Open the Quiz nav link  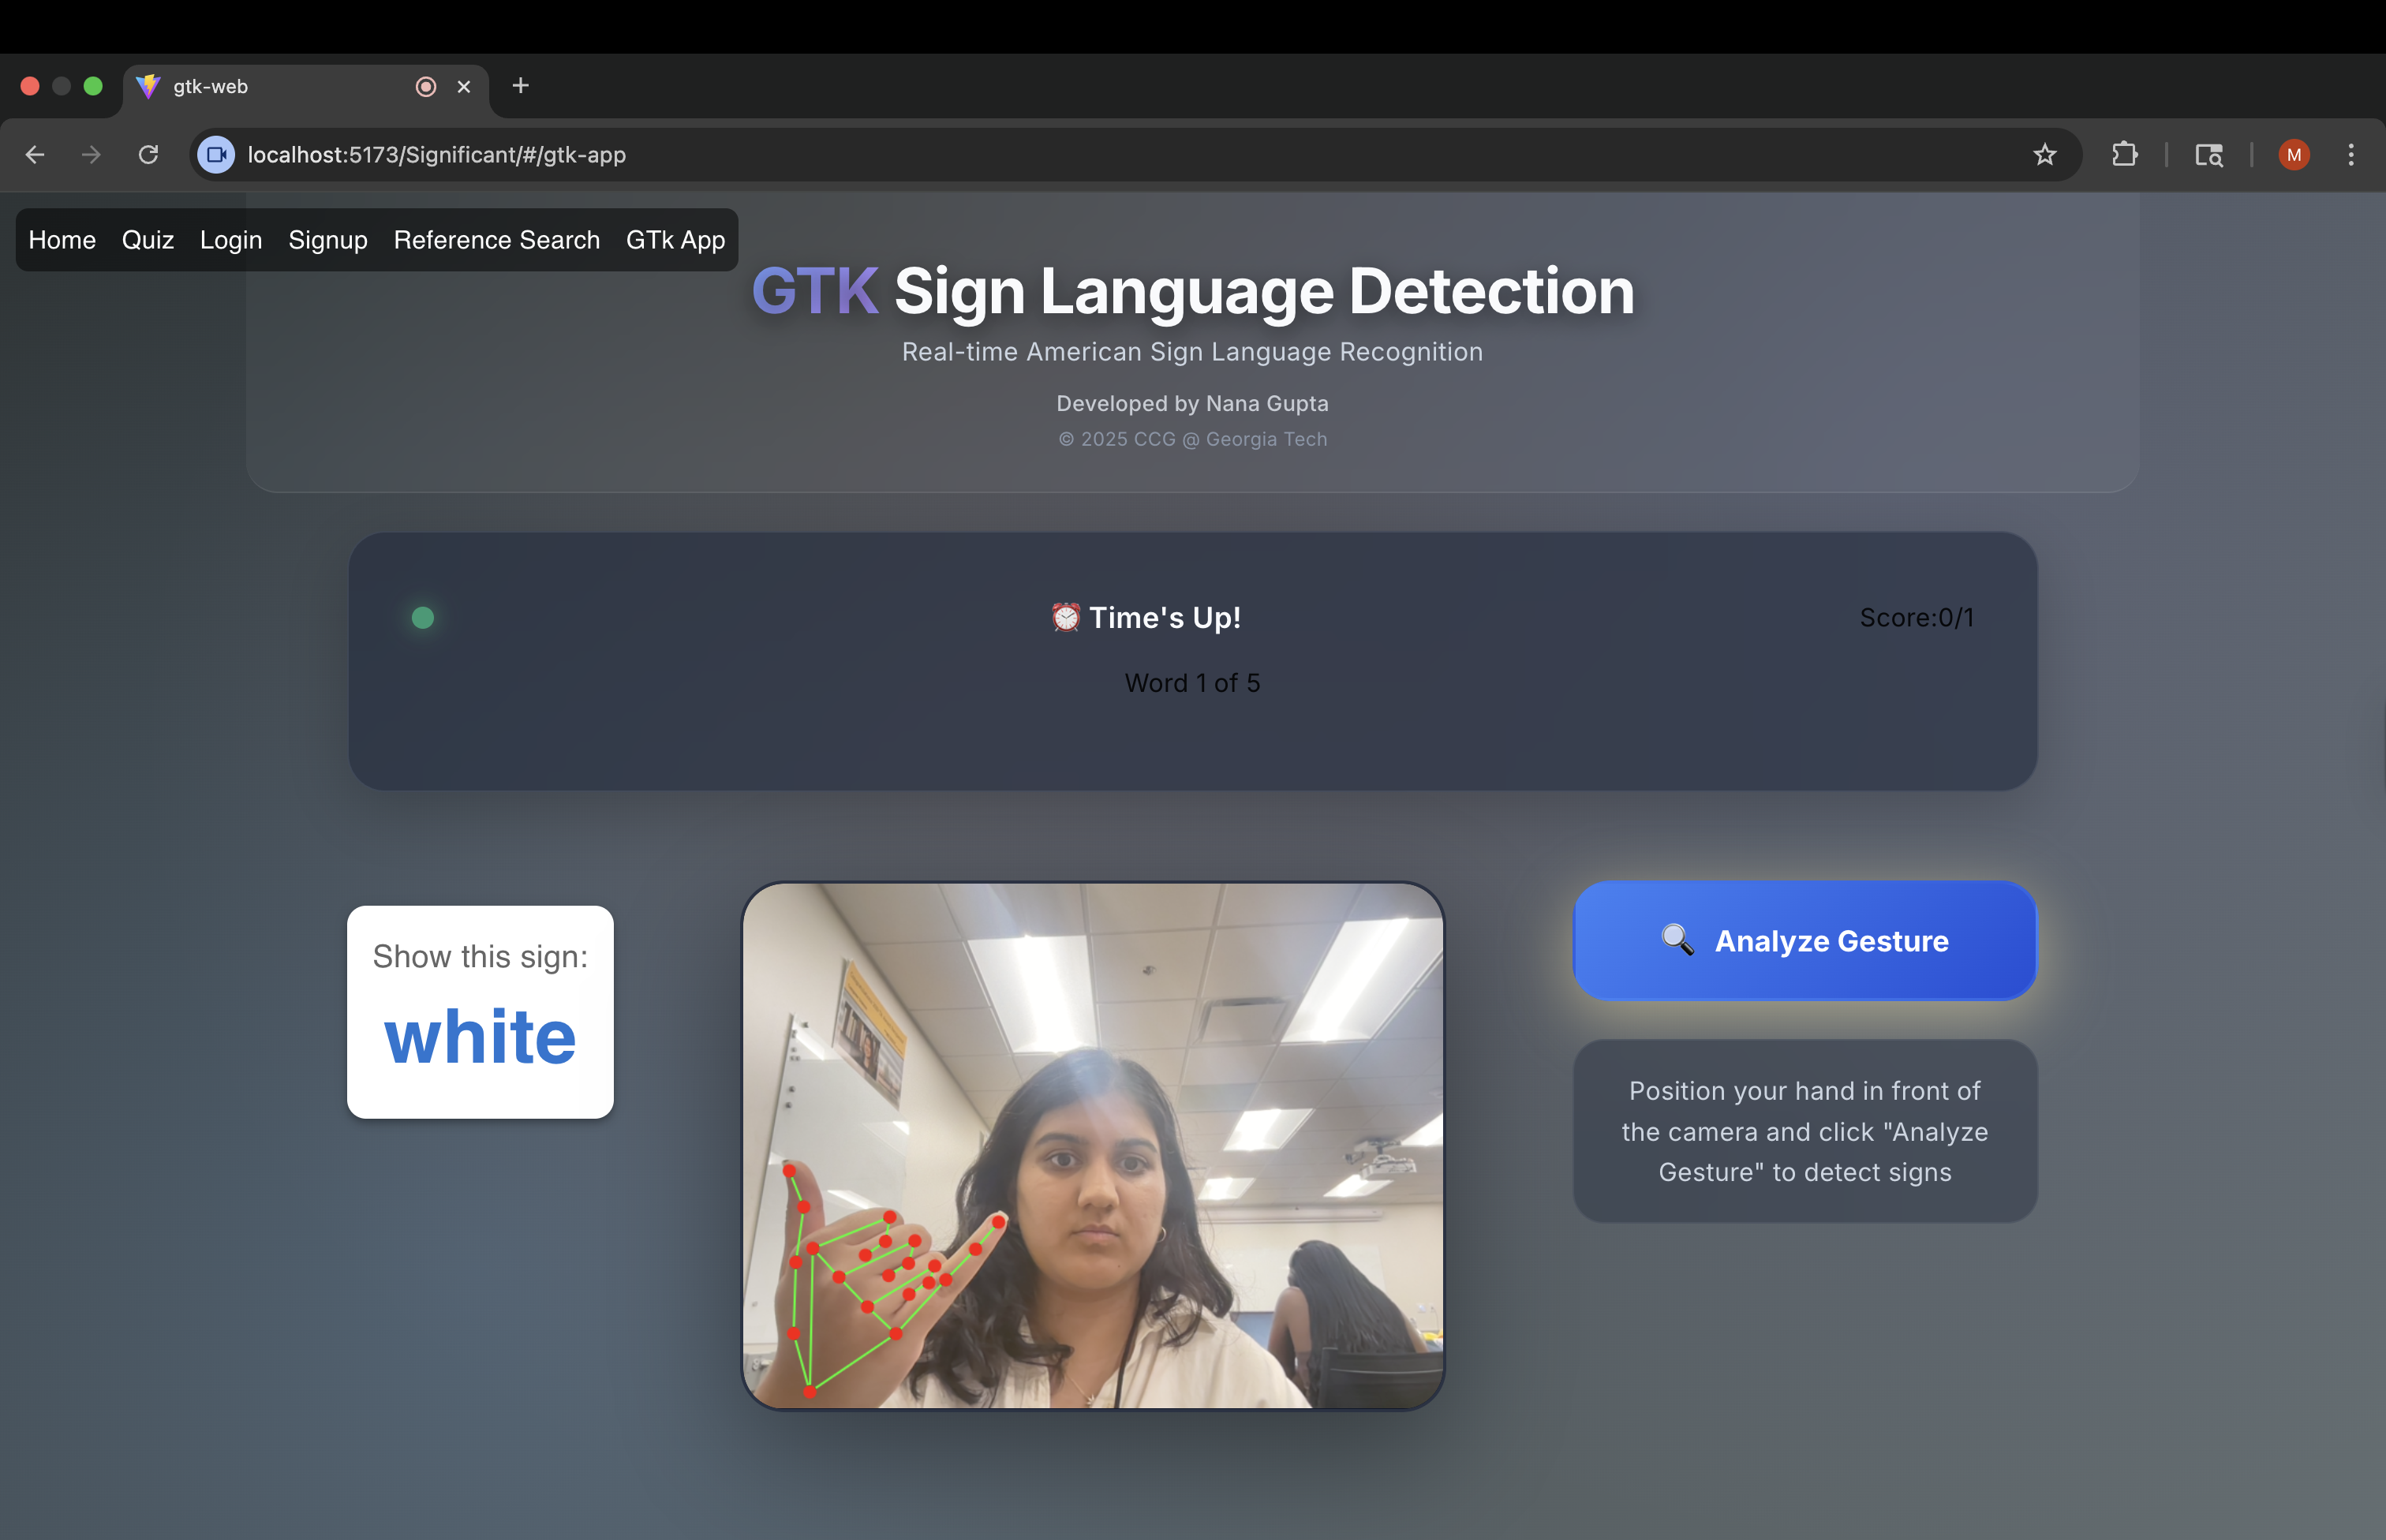point(148,240)
